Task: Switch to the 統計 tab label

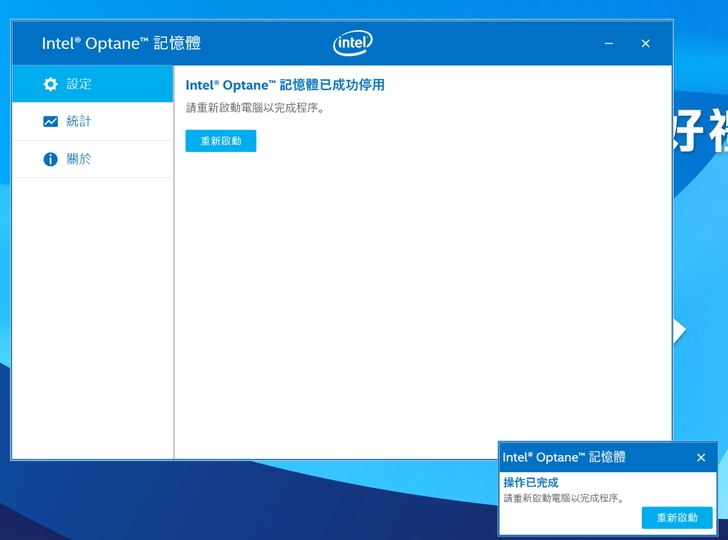Action: point(79,122)
